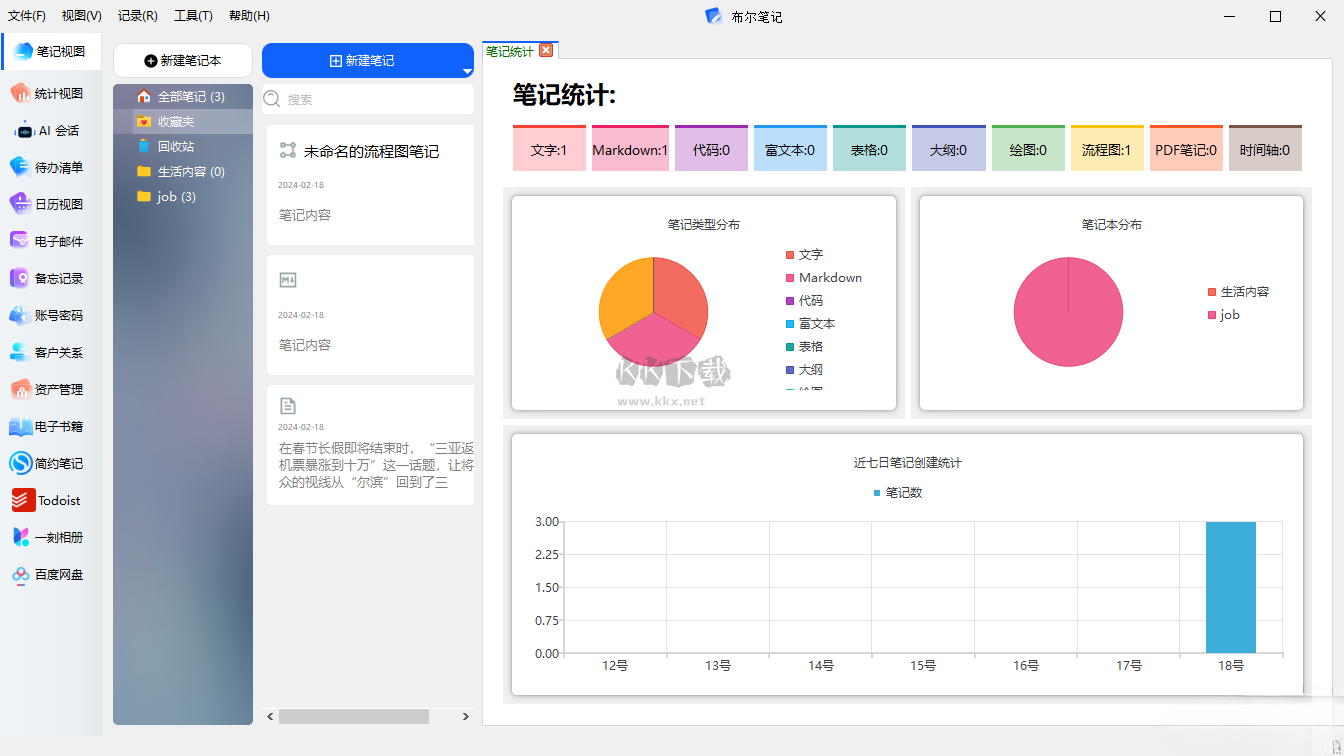Toggle 笔记数 series in bar chart legend

[x=898, y=493]
